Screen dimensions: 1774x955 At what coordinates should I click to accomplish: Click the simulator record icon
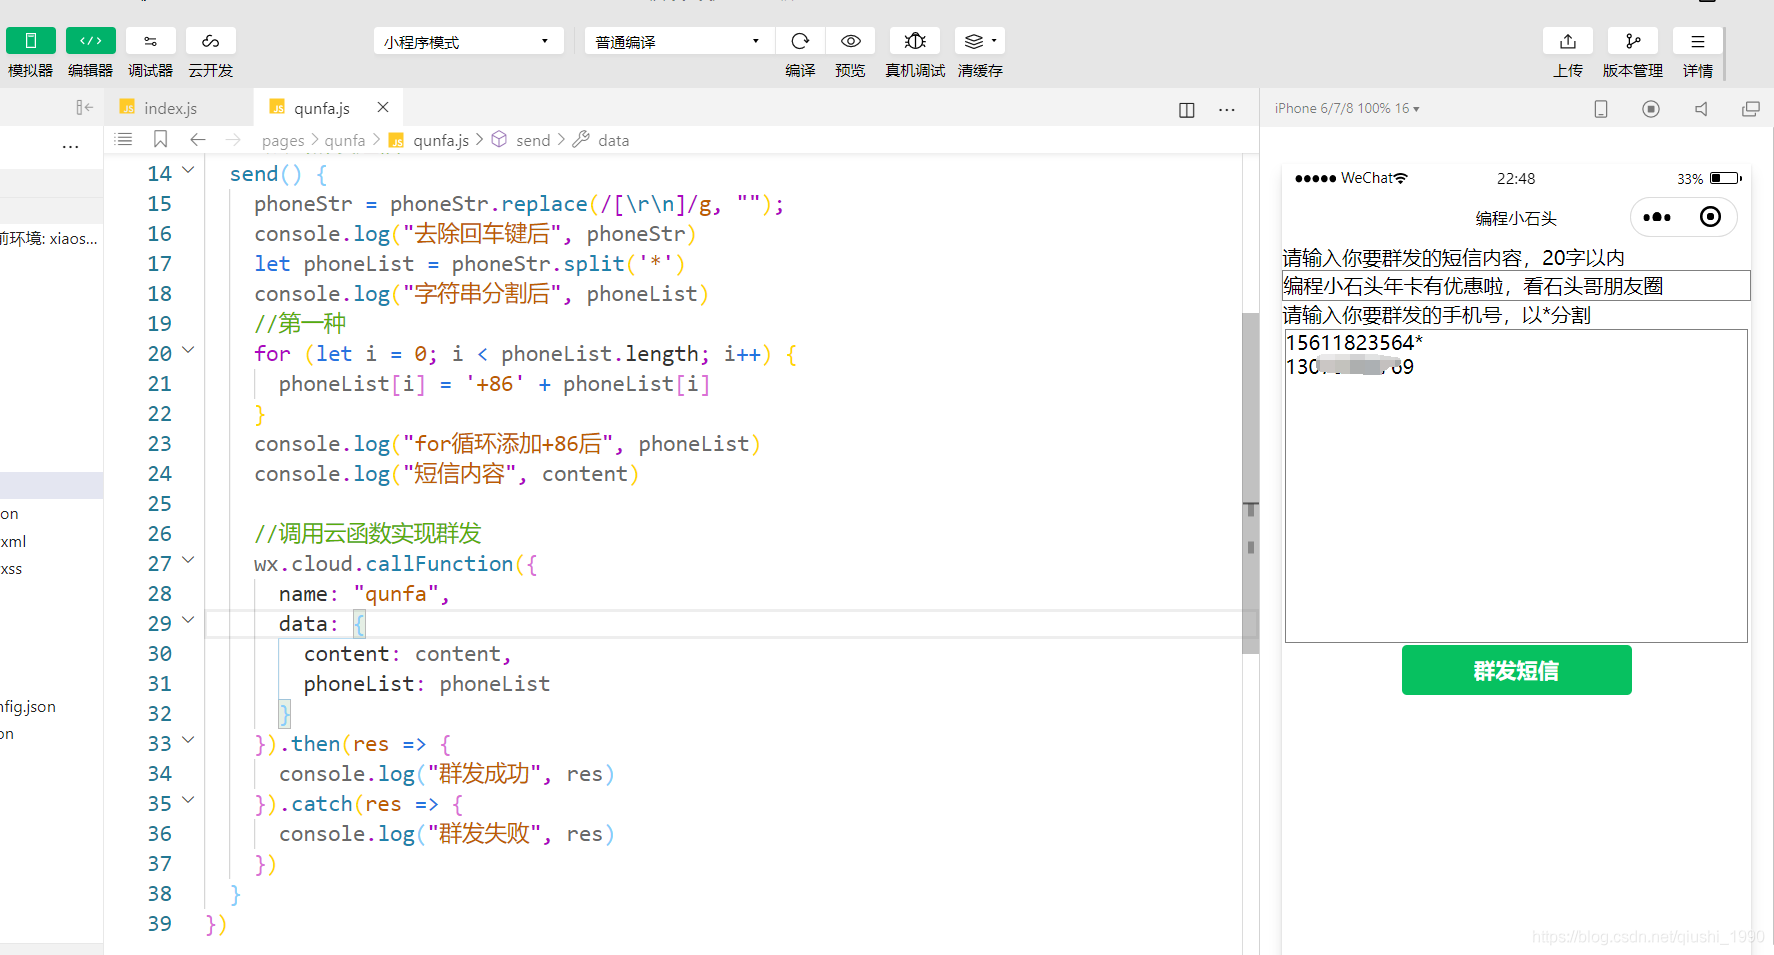pyautogui.click(x=1651, y=109)
